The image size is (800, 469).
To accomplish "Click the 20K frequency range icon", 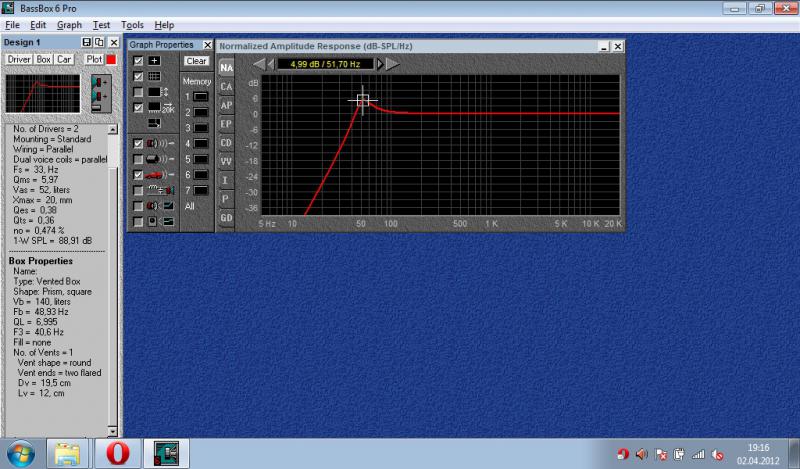I will (161, 108).
